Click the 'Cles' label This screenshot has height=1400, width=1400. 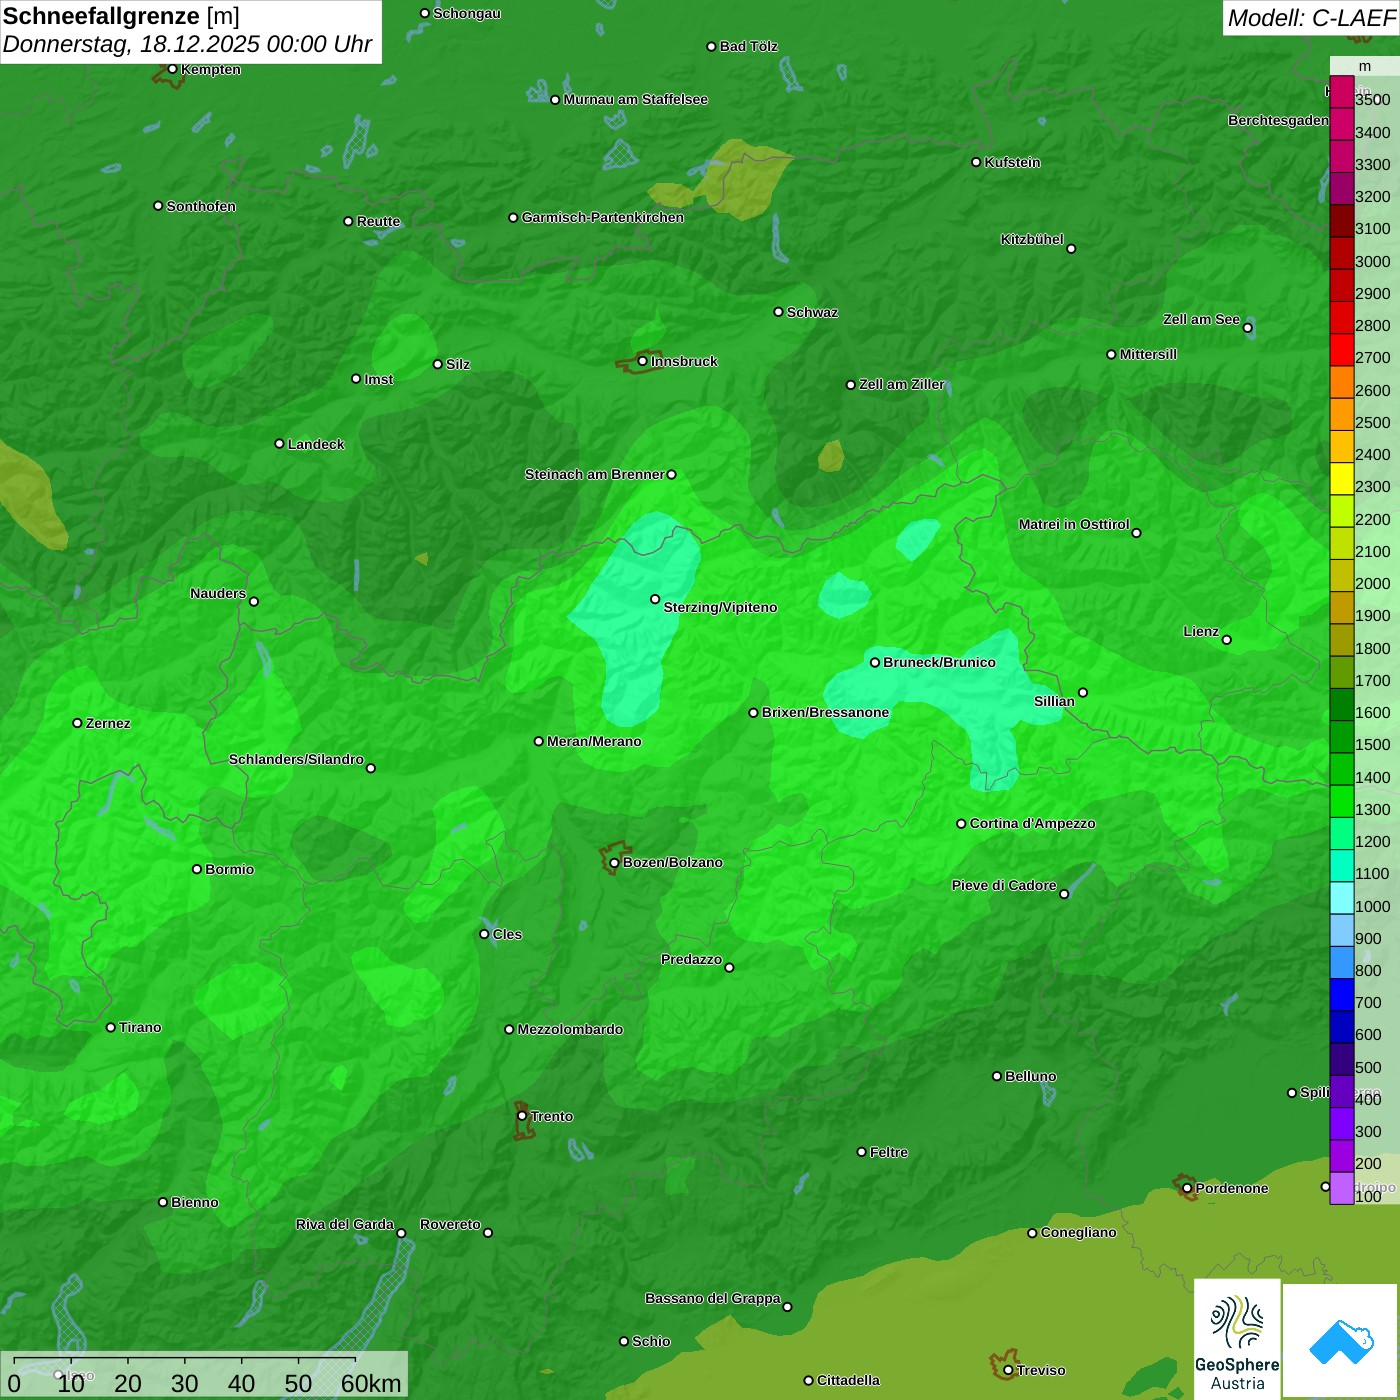pos(507,934)
